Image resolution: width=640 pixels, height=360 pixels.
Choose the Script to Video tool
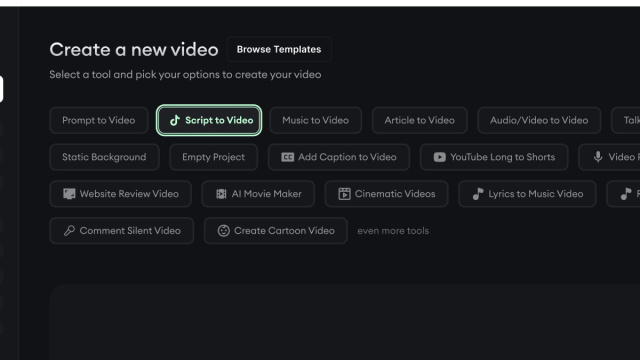point(209,120)
